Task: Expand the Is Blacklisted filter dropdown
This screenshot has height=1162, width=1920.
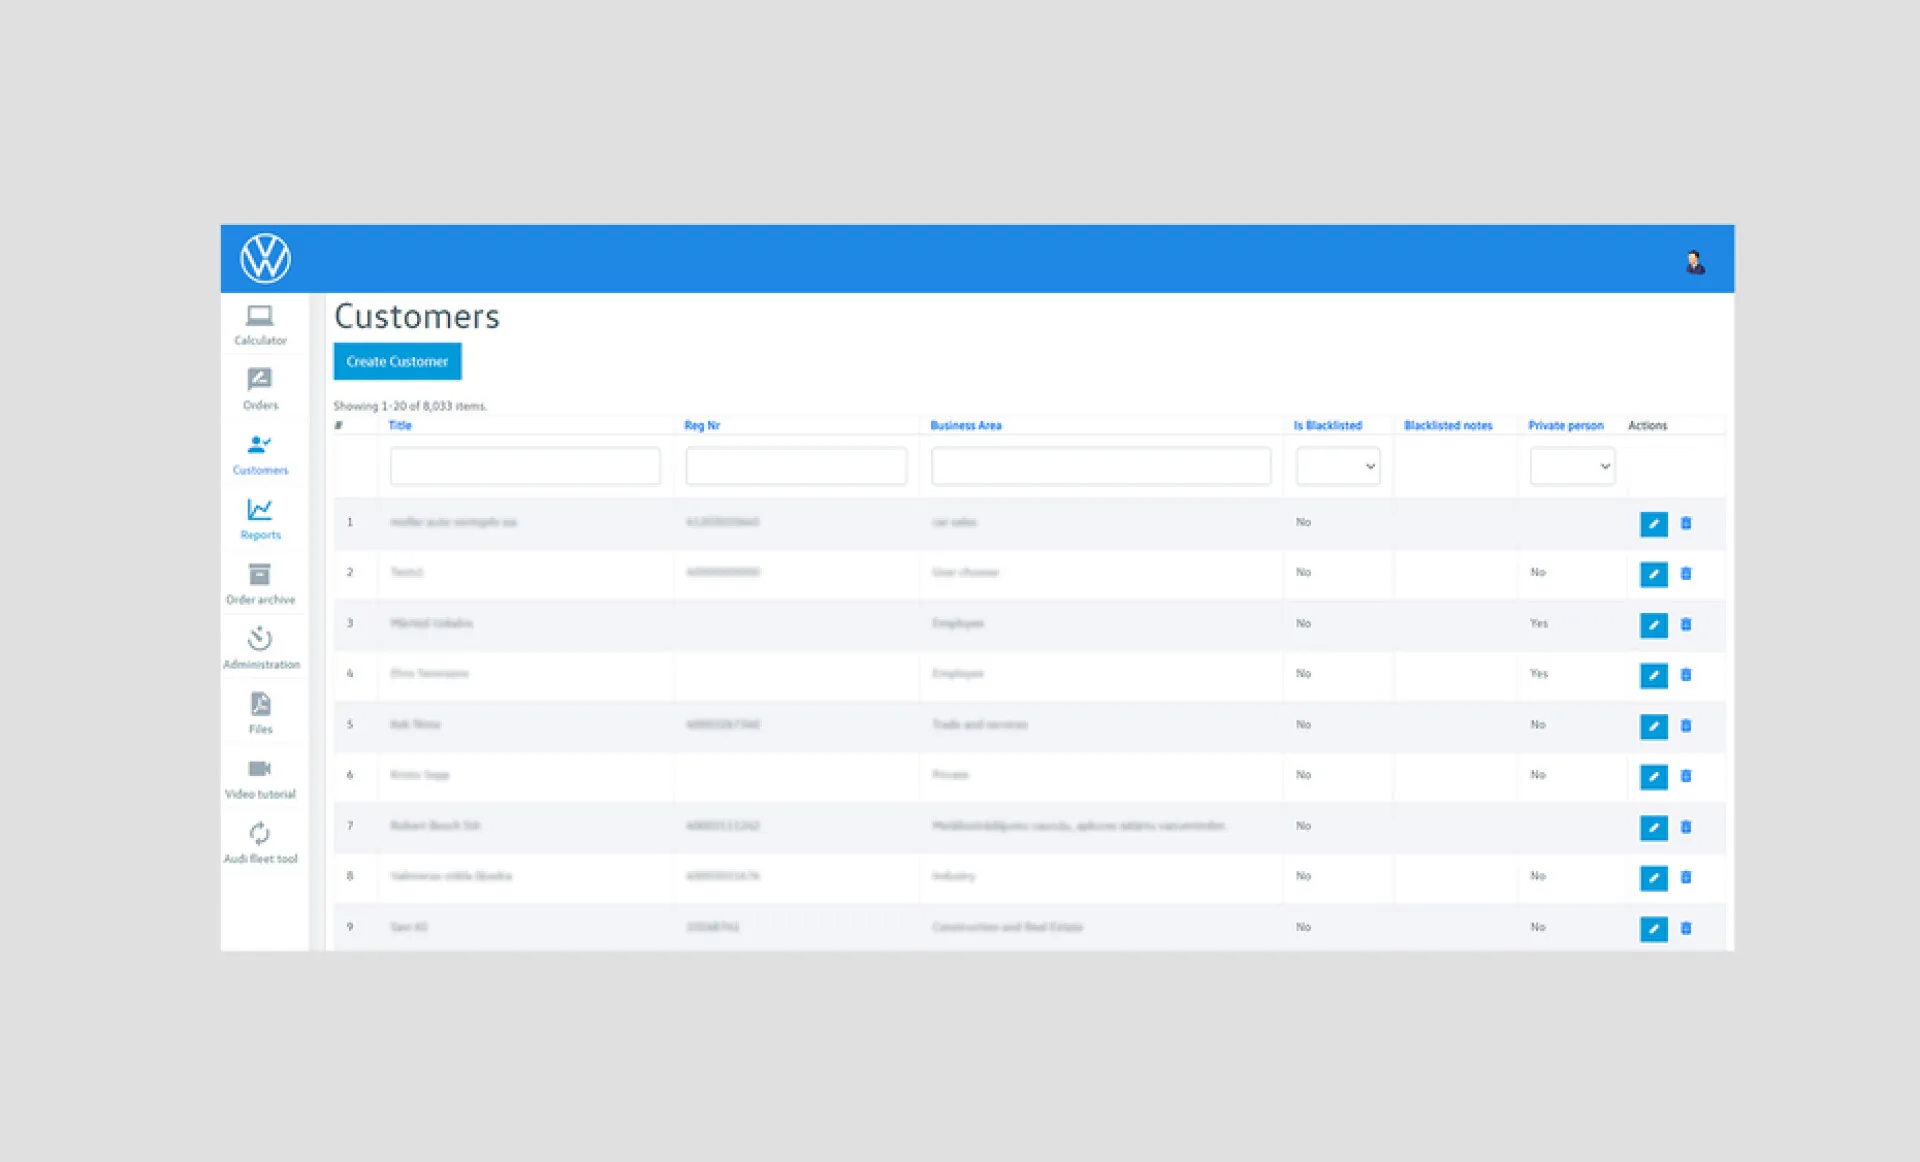Action: coord(1338,466)
